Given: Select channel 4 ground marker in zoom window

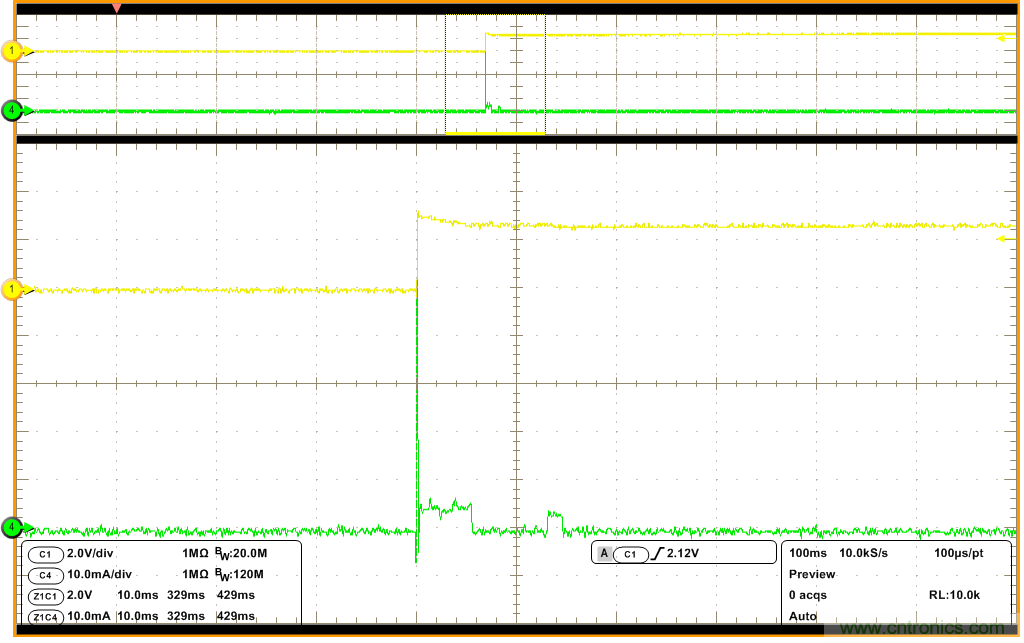Looking at the screenshot, I should click(12, 527).
